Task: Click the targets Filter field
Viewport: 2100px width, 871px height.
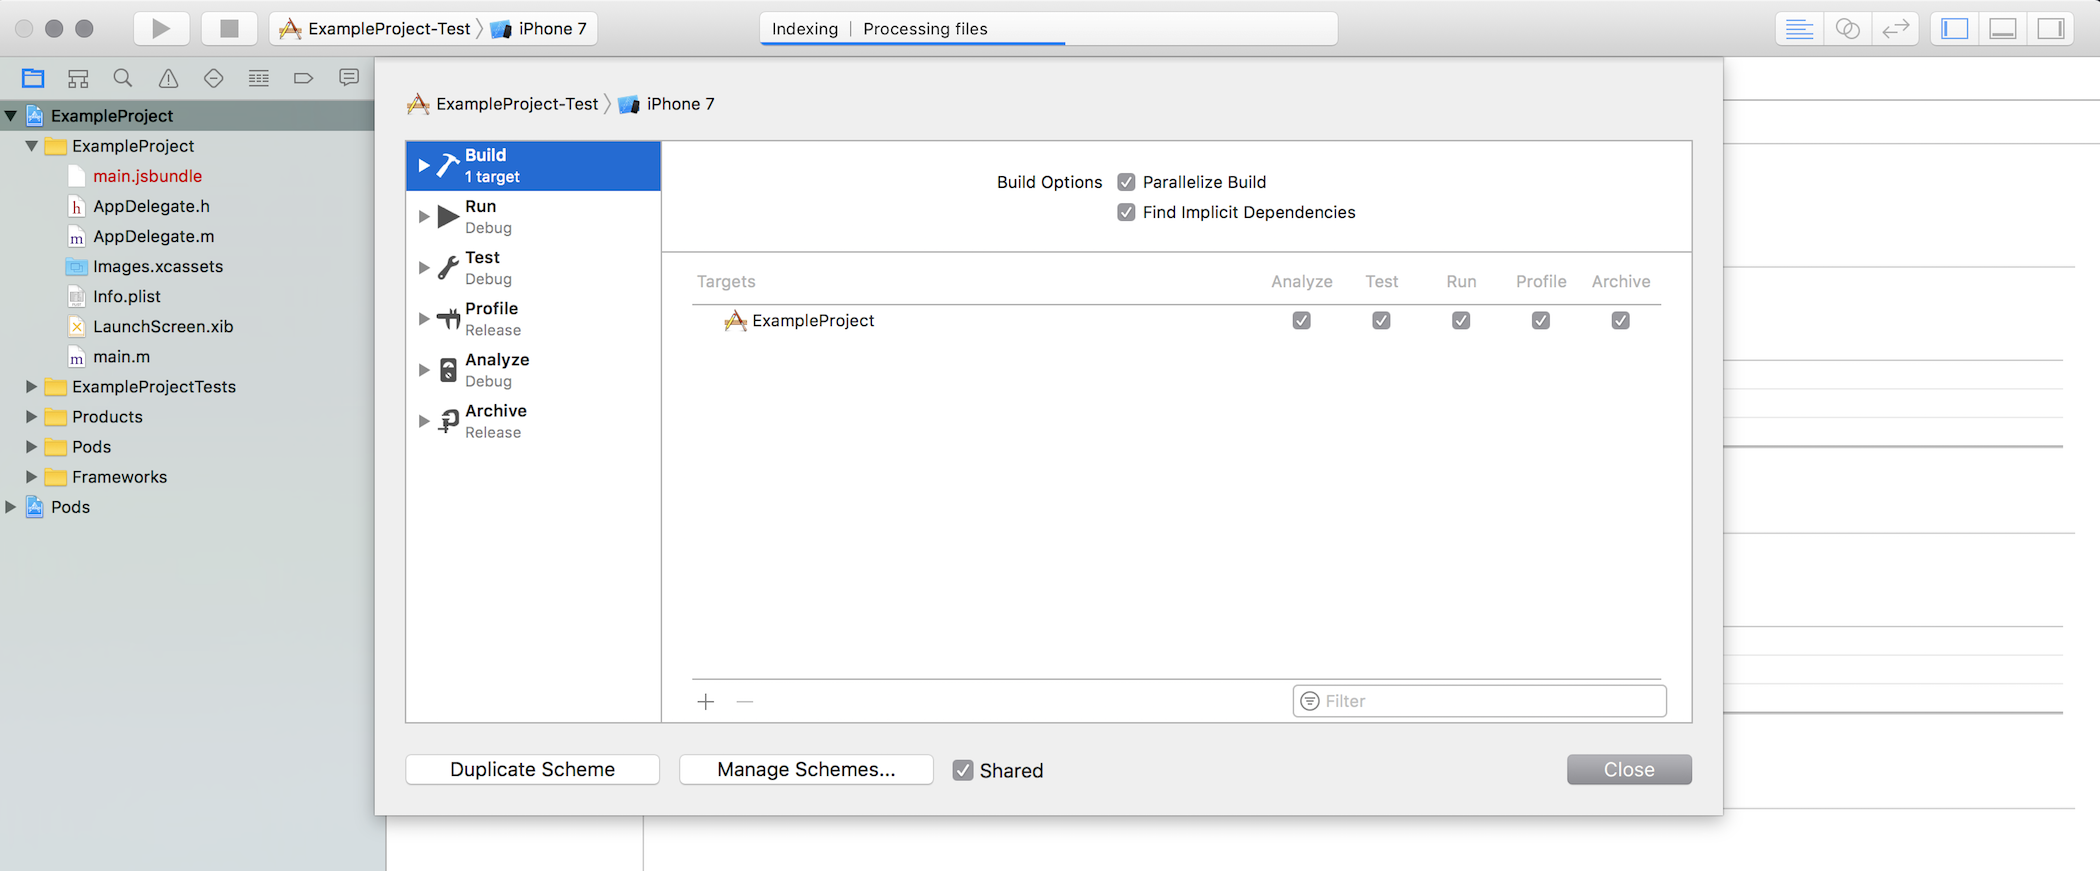Action: [x=1479, y=701]
